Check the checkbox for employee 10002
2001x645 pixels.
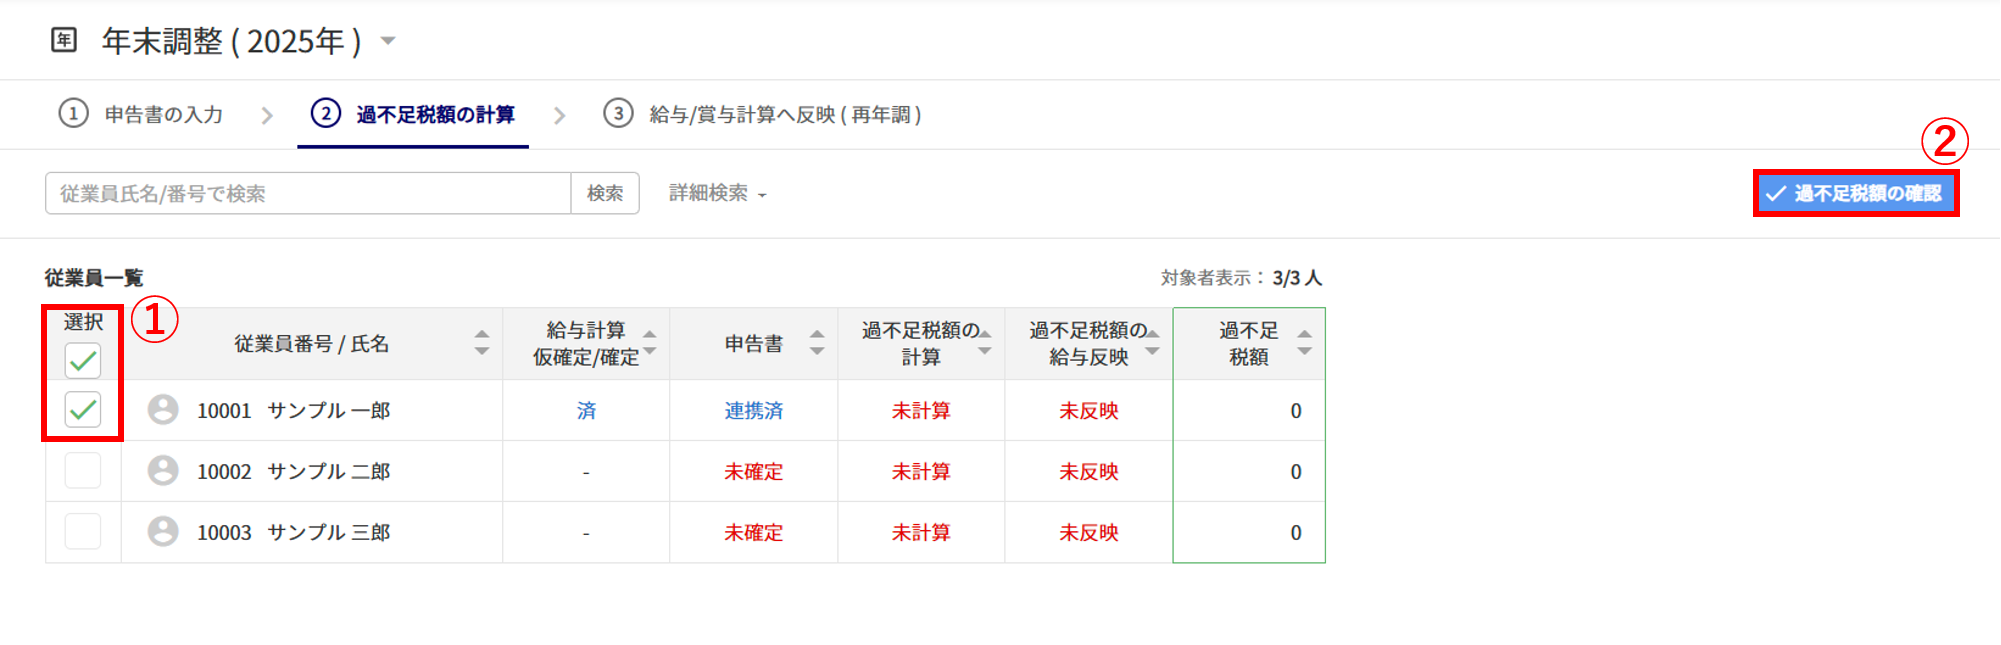pyautogui.click(x=83, y=470)
